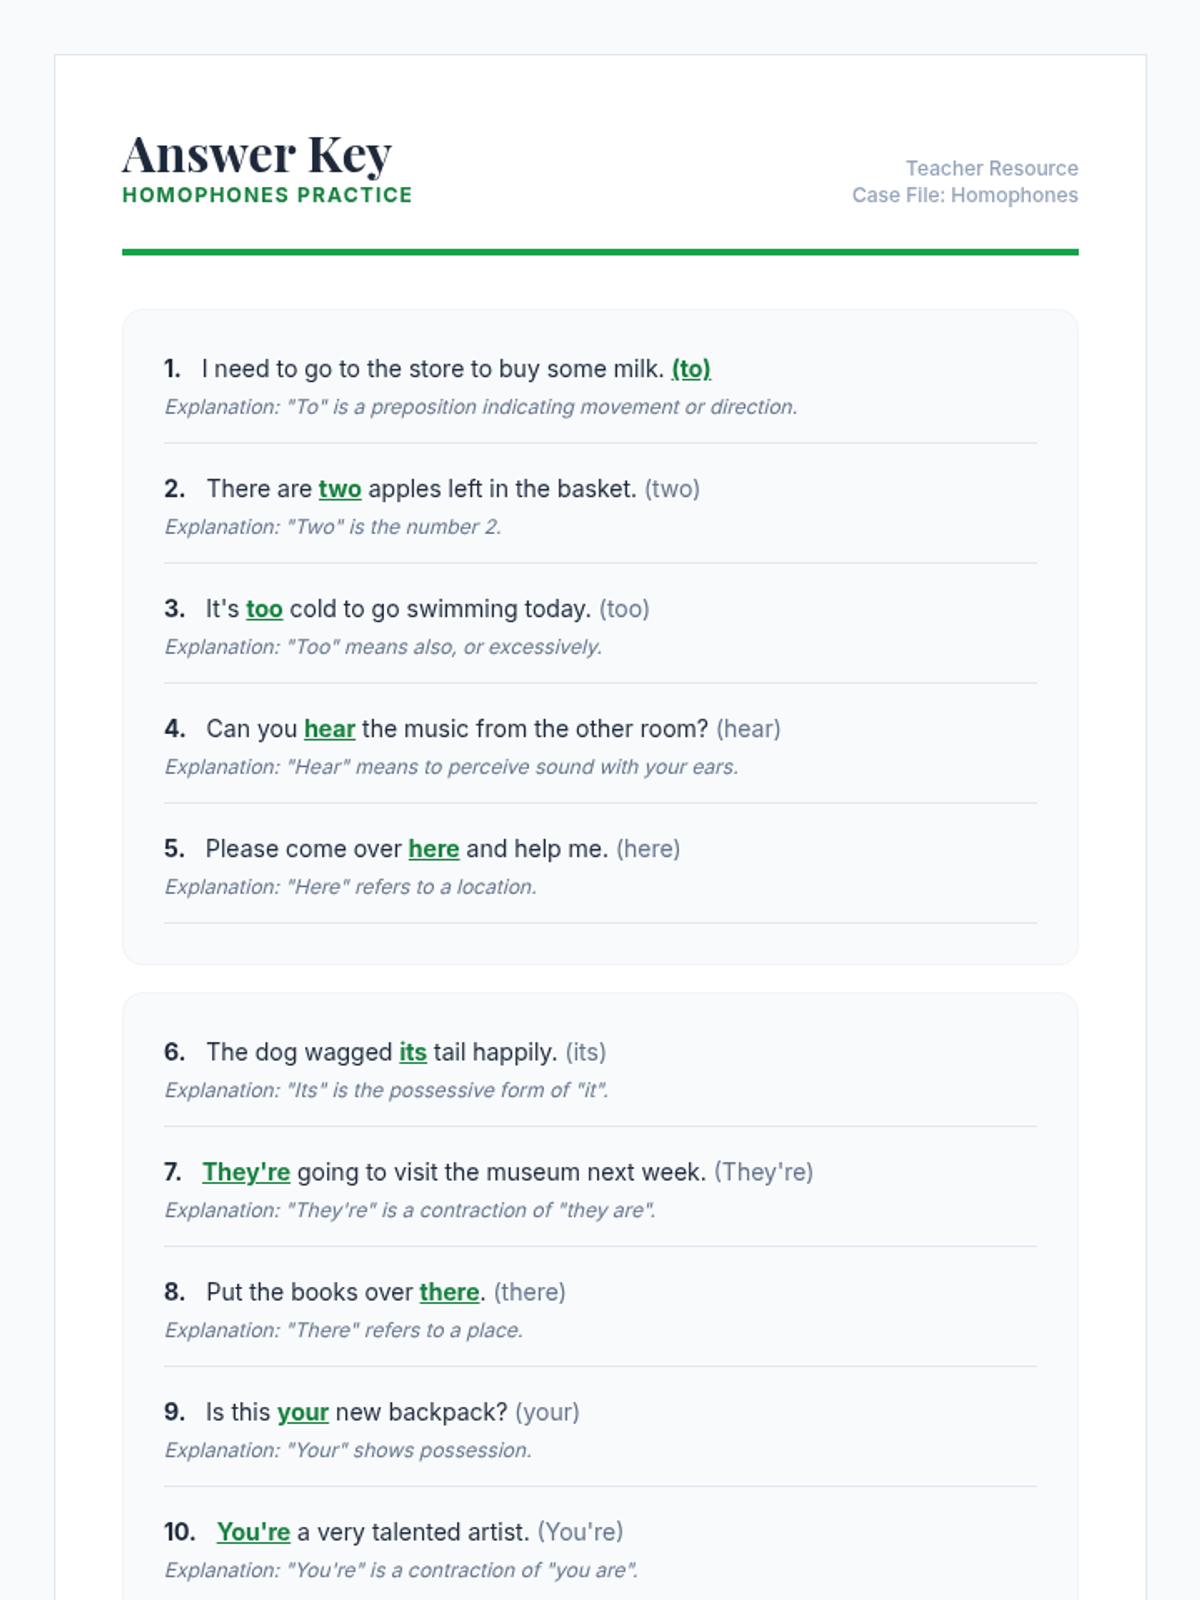Click the underlined word "hear"
Image resolution: width=1200 pixels, height=1600 pixels.
(329, 729)
